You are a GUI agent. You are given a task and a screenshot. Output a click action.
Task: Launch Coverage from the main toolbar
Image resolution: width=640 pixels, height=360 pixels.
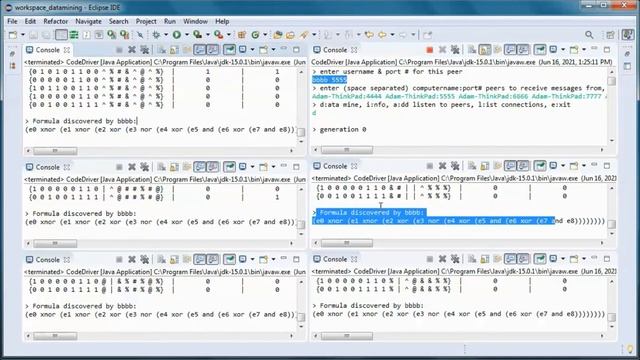tap(198, 35)
